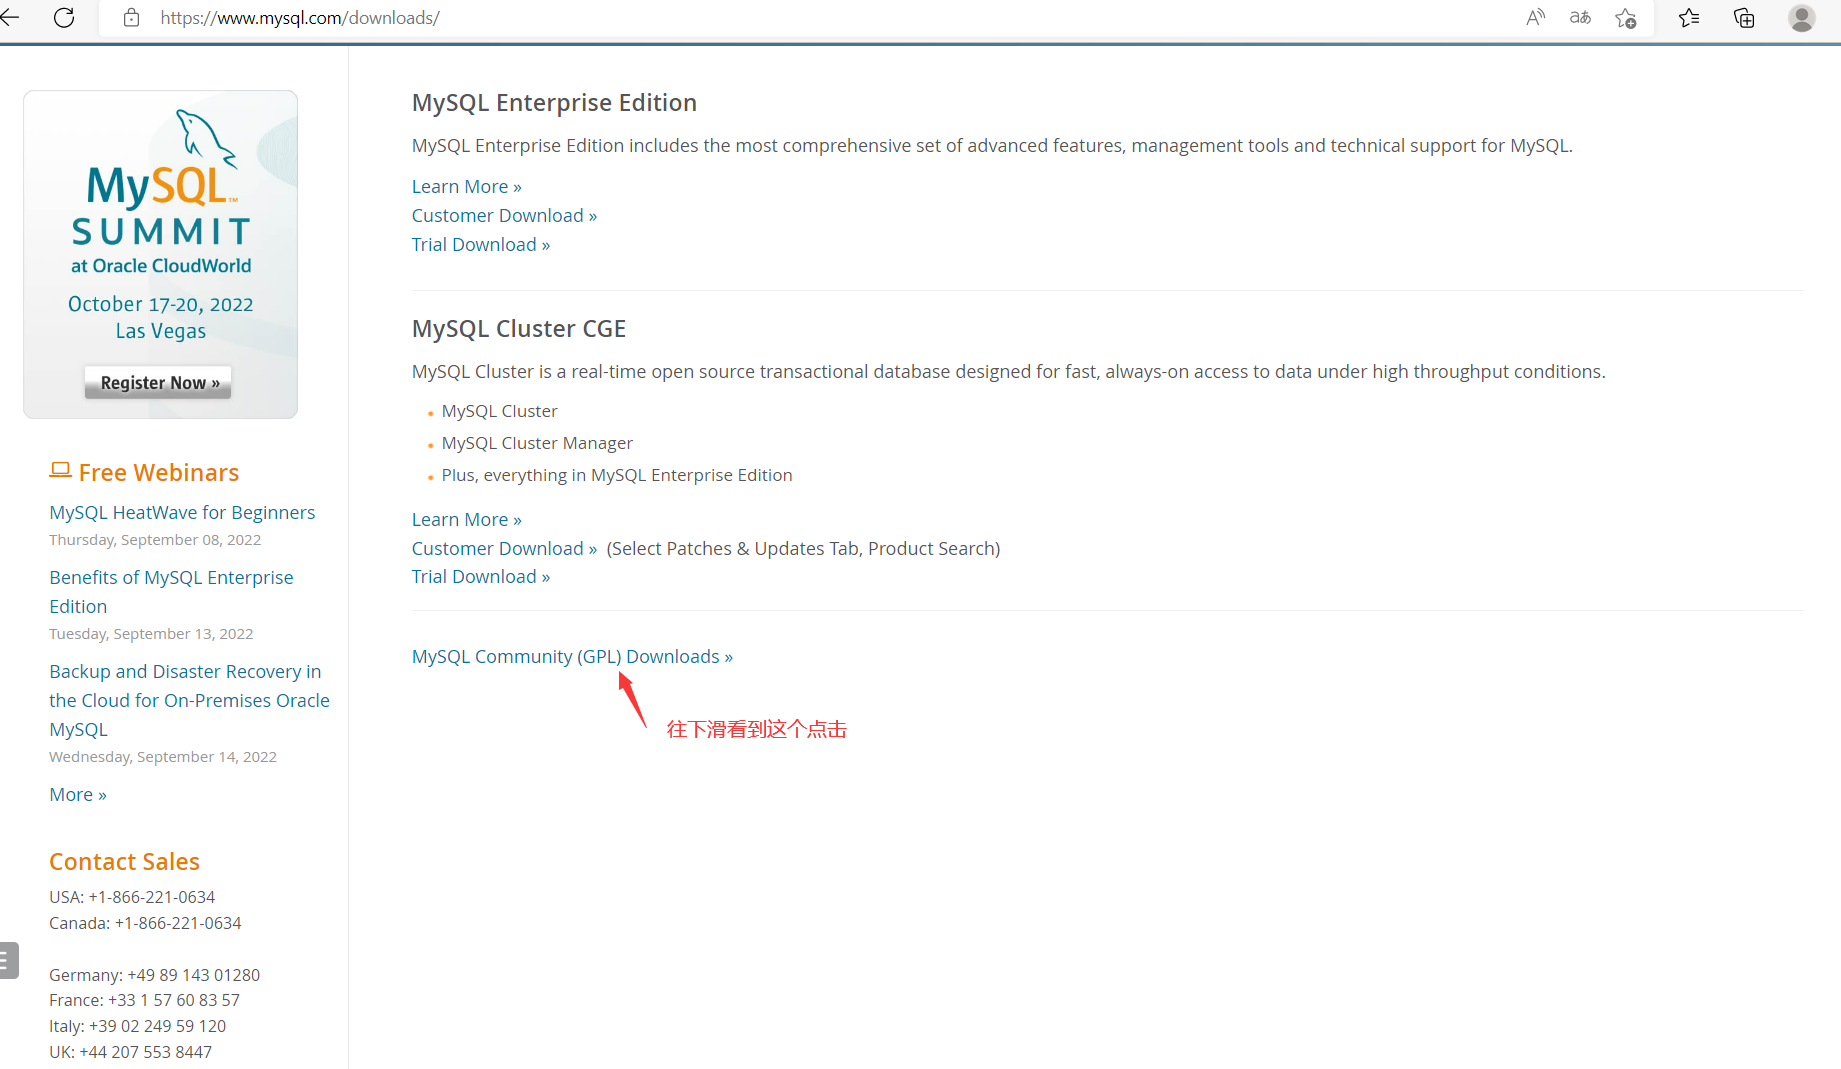Click the Free Webinars heading
This screenshot has width=1841, height=1069.
[x=159, y=473]
